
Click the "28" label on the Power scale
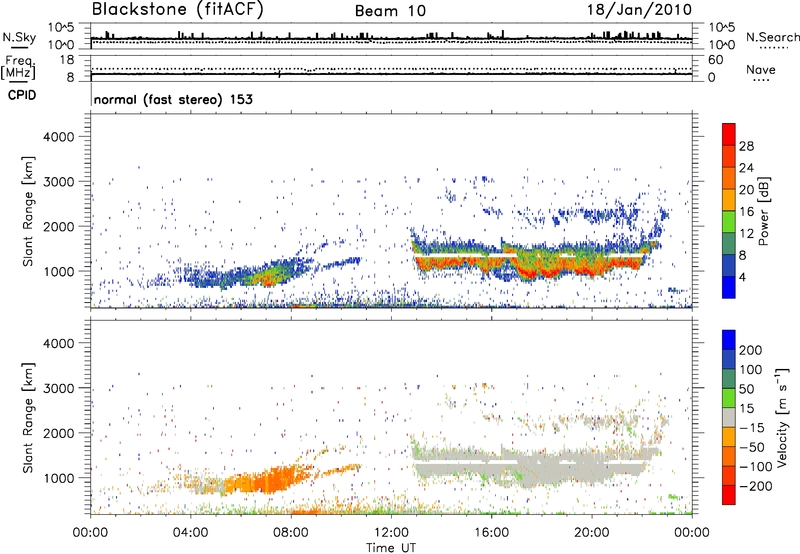[x=746, y=146]
